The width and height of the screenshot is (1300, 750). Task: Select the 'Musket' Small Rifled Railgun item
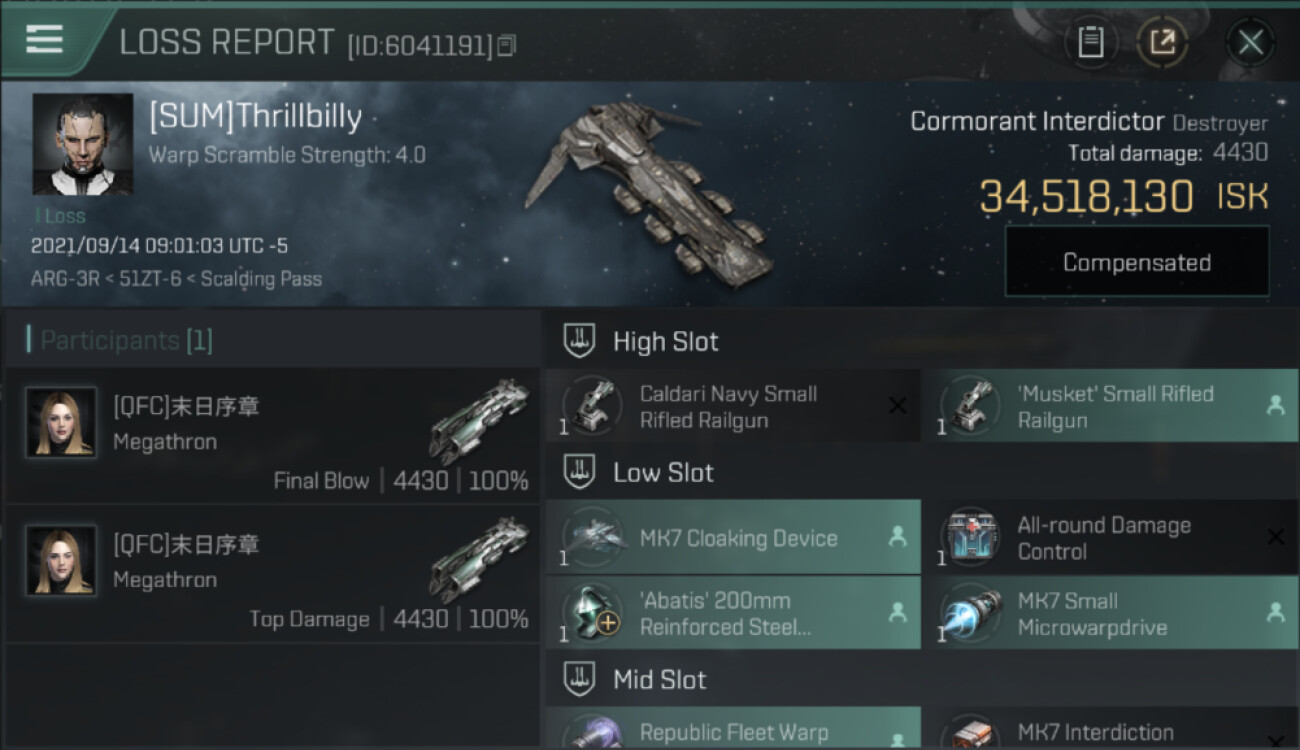point(1110,405)
